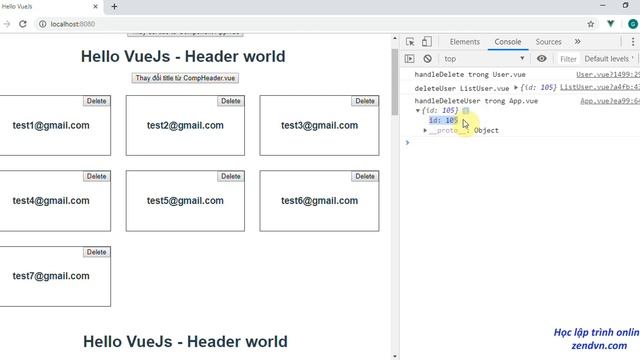Screen dimensions: 640x360
Task: Toggle device toolbar in DevTools
Action: [427, 42]
